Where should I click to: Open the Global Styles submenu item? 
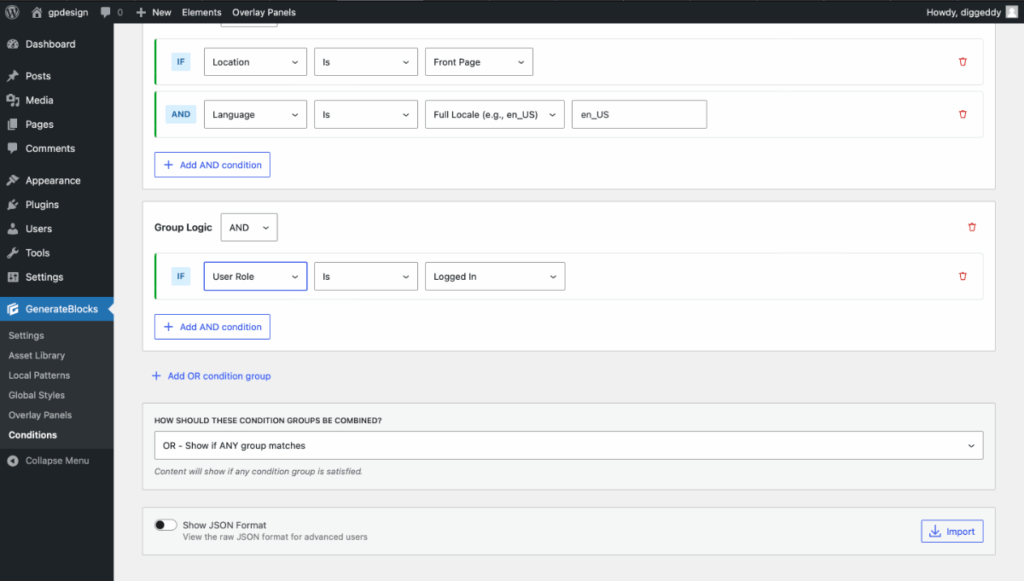(37, 395)
